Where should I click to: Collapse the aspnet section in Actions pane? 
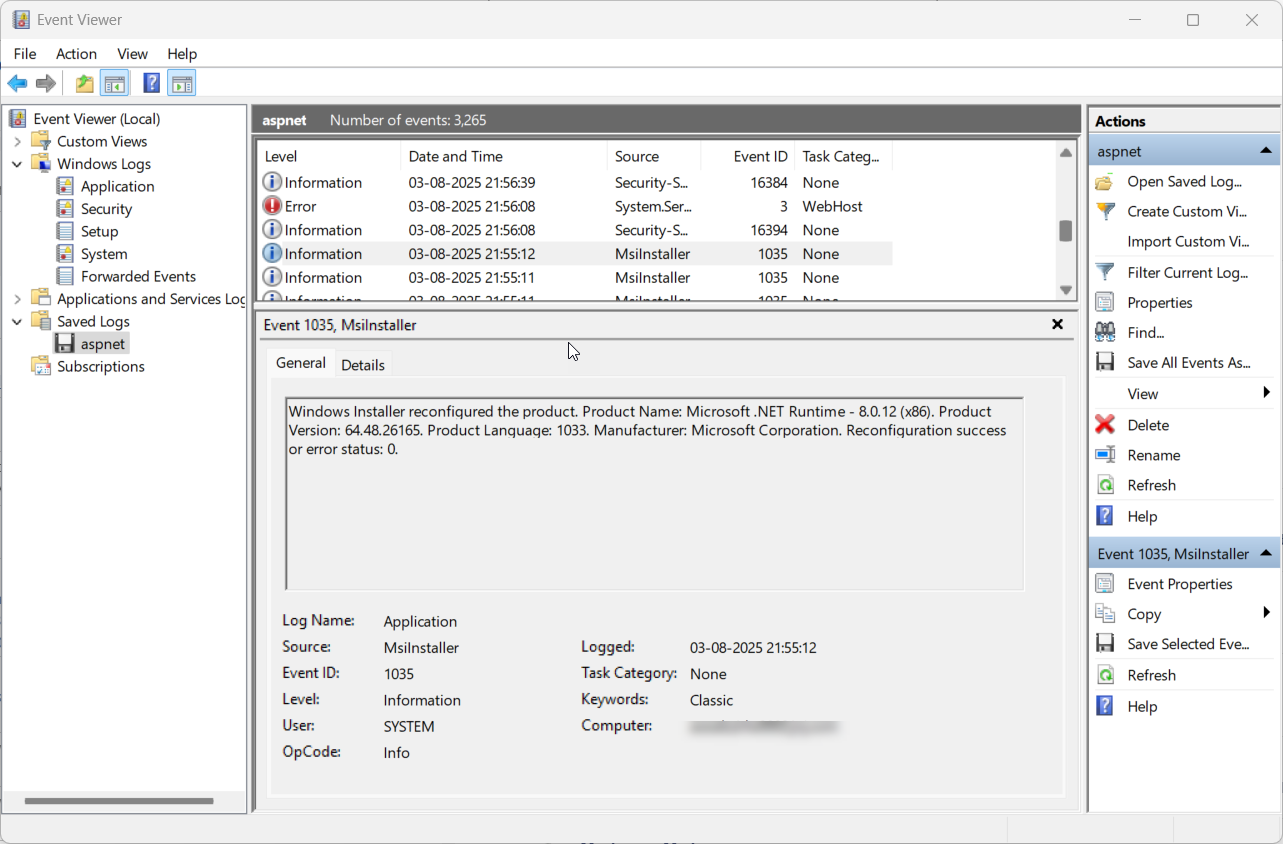(1266, 151)
